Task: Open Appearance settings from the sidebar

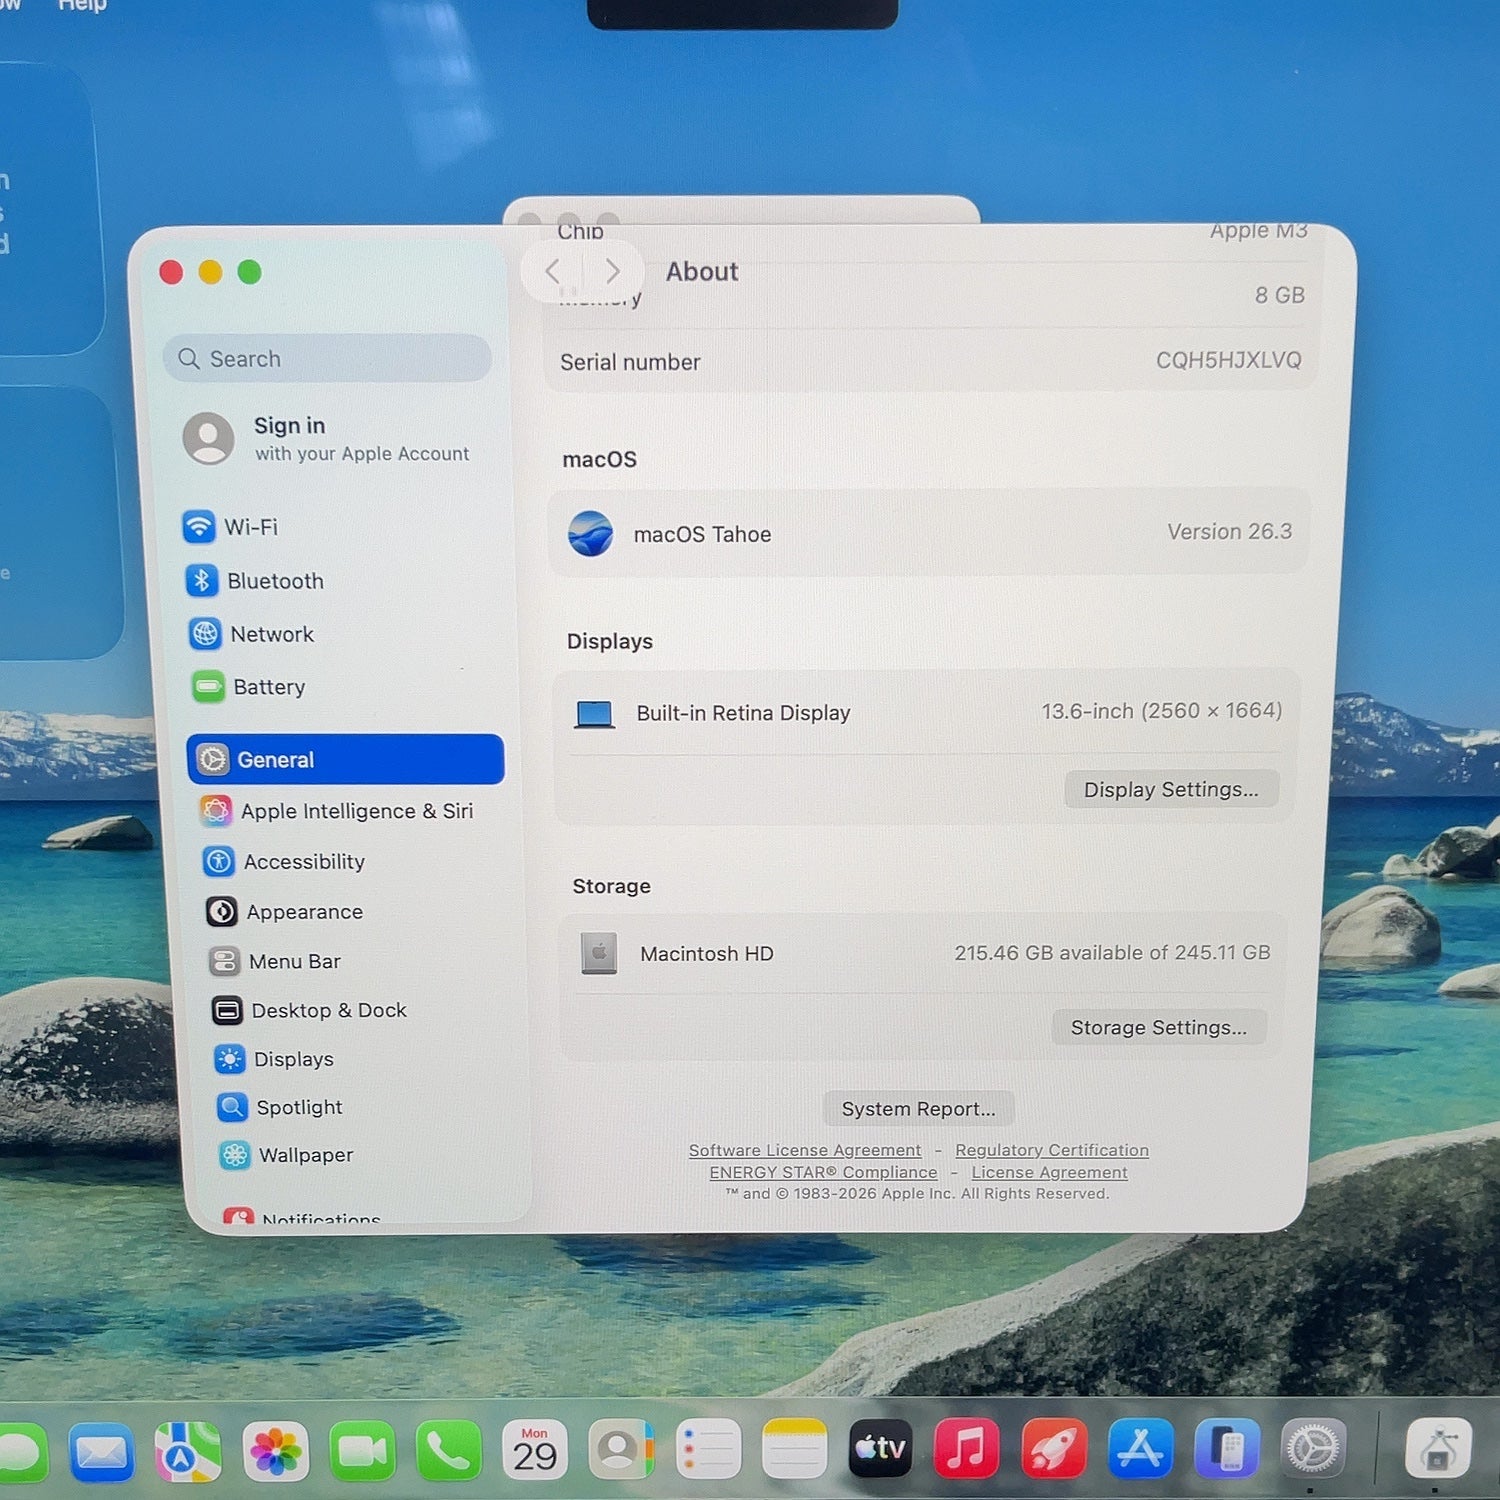Action: click(x=285, y=911)
